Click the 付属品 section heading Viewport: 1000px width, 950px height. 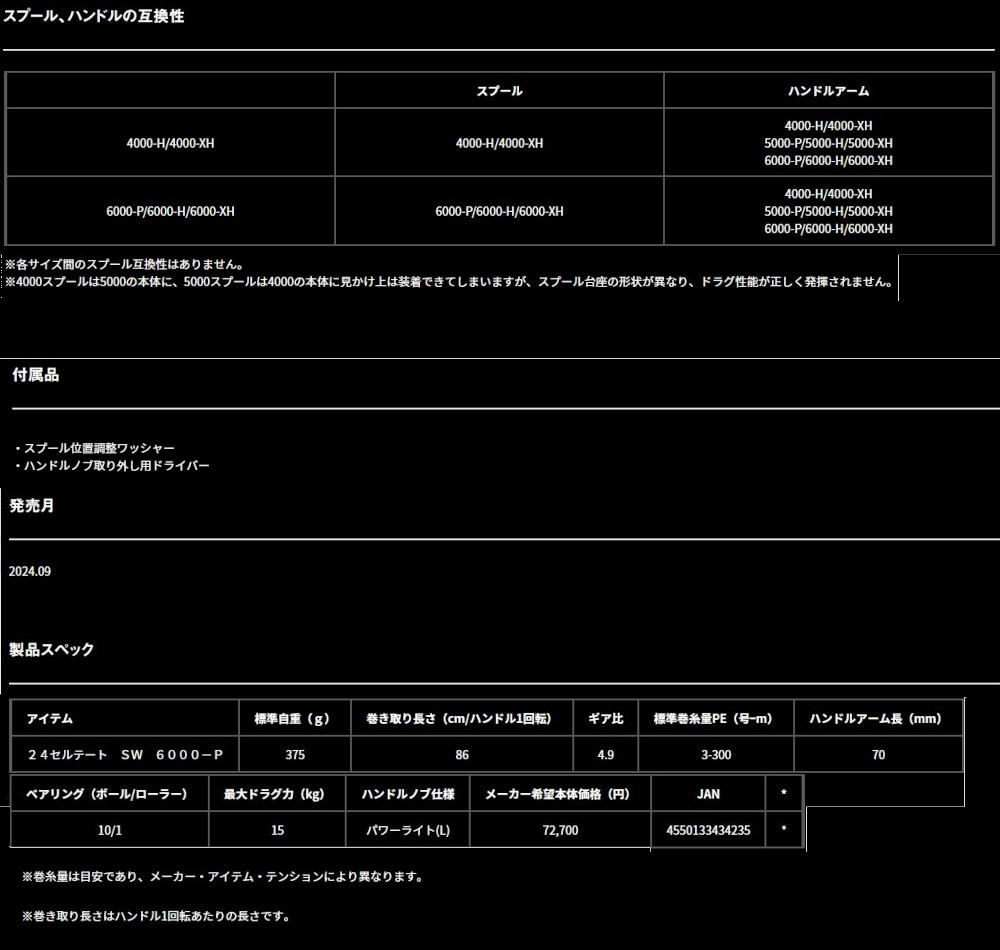[36, 375]
